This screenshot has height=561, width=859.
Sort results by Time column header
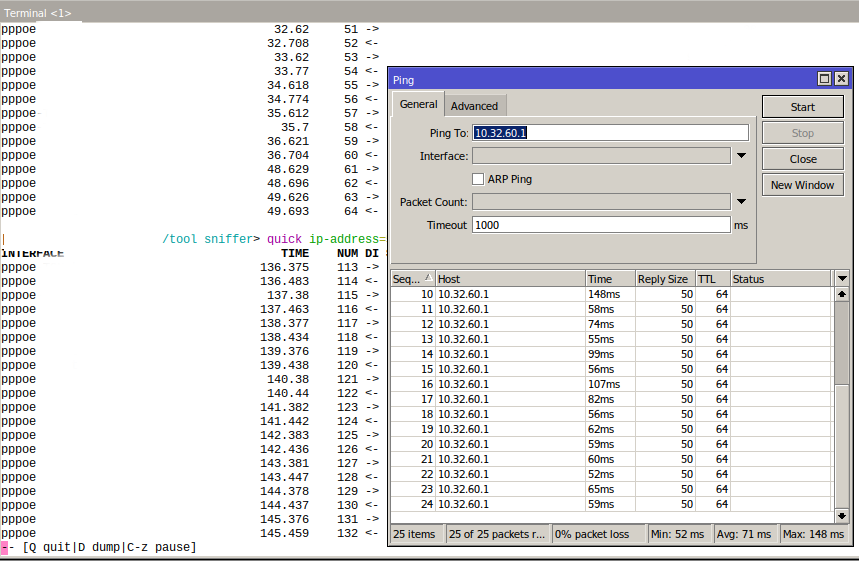click(609, 279)
